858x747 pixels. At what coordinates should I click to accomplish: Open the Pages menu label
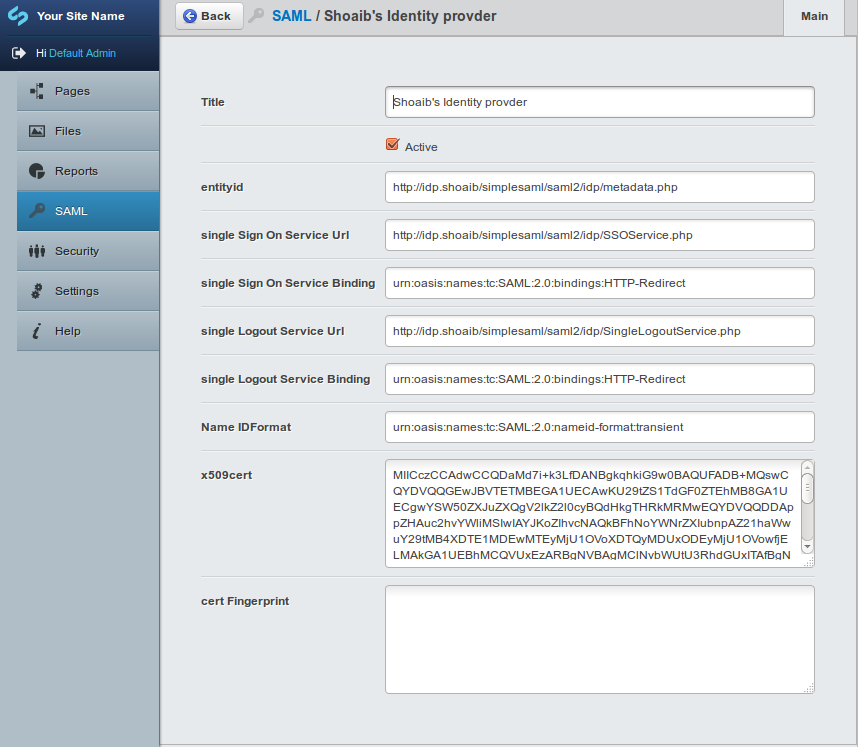72,91
